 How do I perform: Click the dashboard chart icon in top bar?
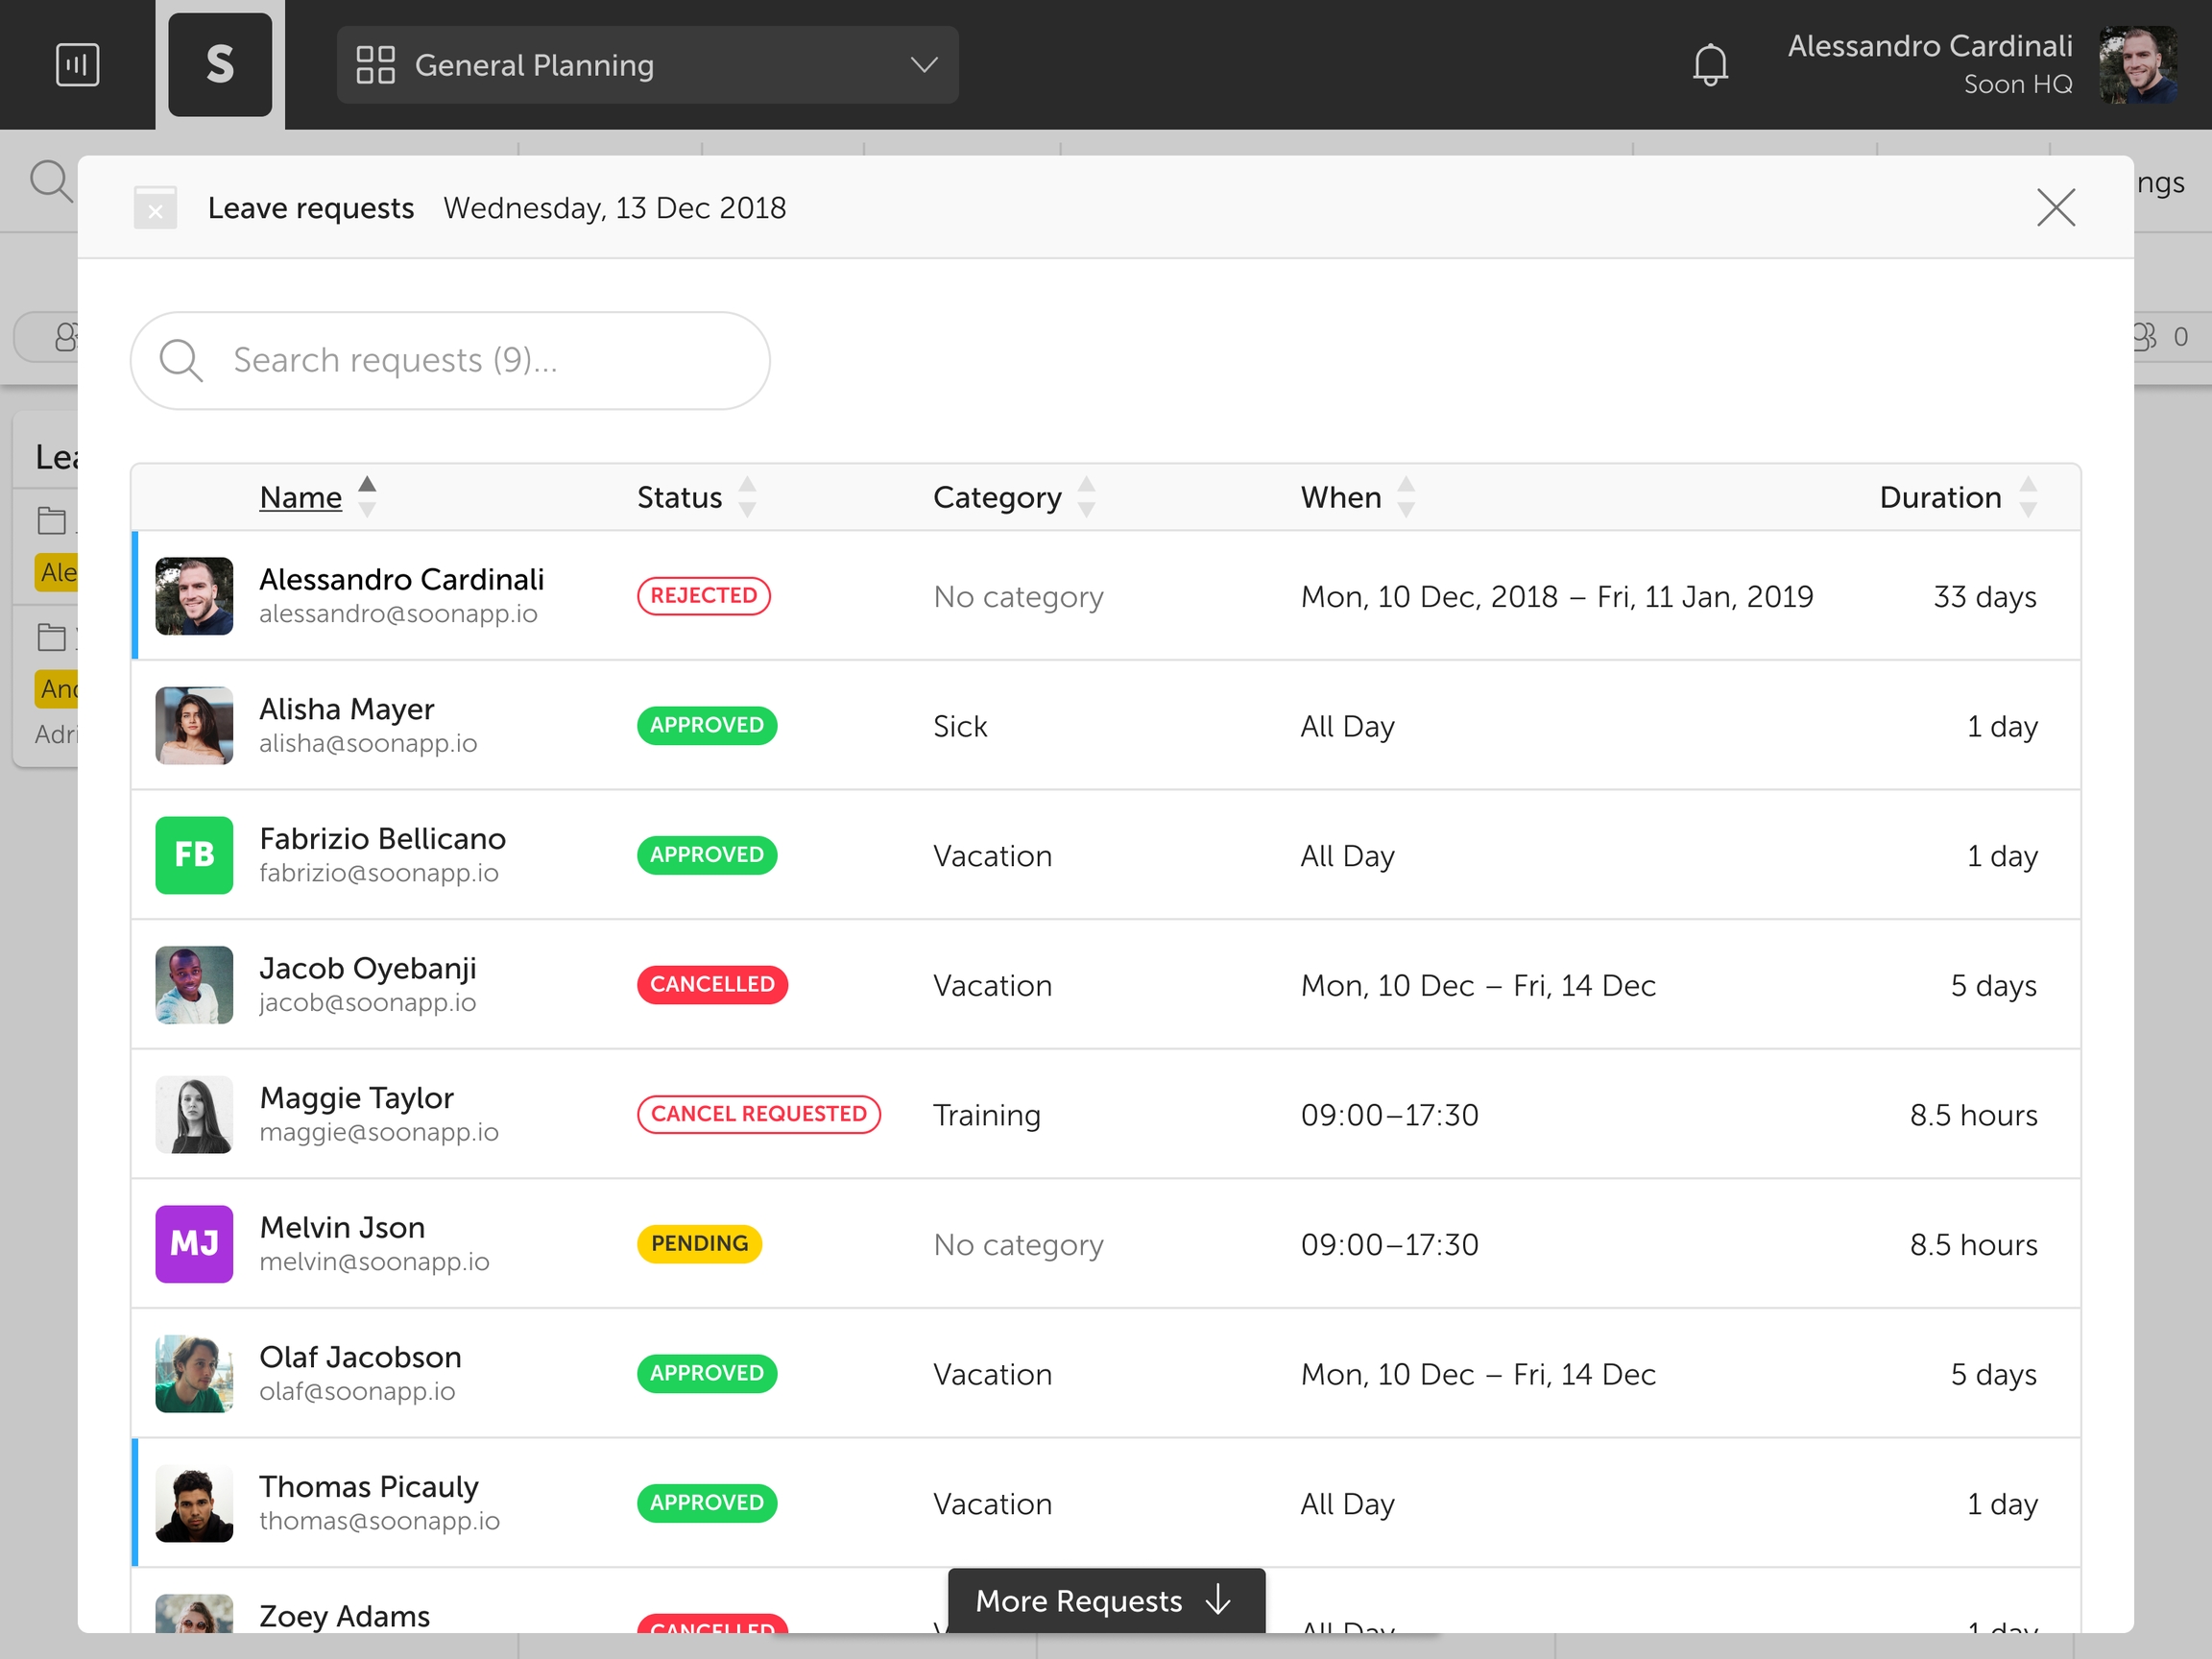pyautogui.click(x=77, y=65)
